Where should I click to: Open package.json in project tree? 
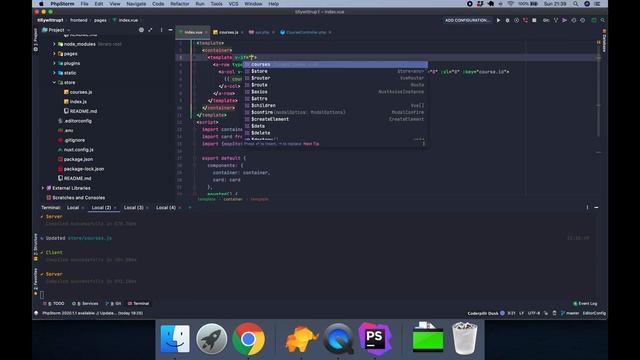pos(78,159)
